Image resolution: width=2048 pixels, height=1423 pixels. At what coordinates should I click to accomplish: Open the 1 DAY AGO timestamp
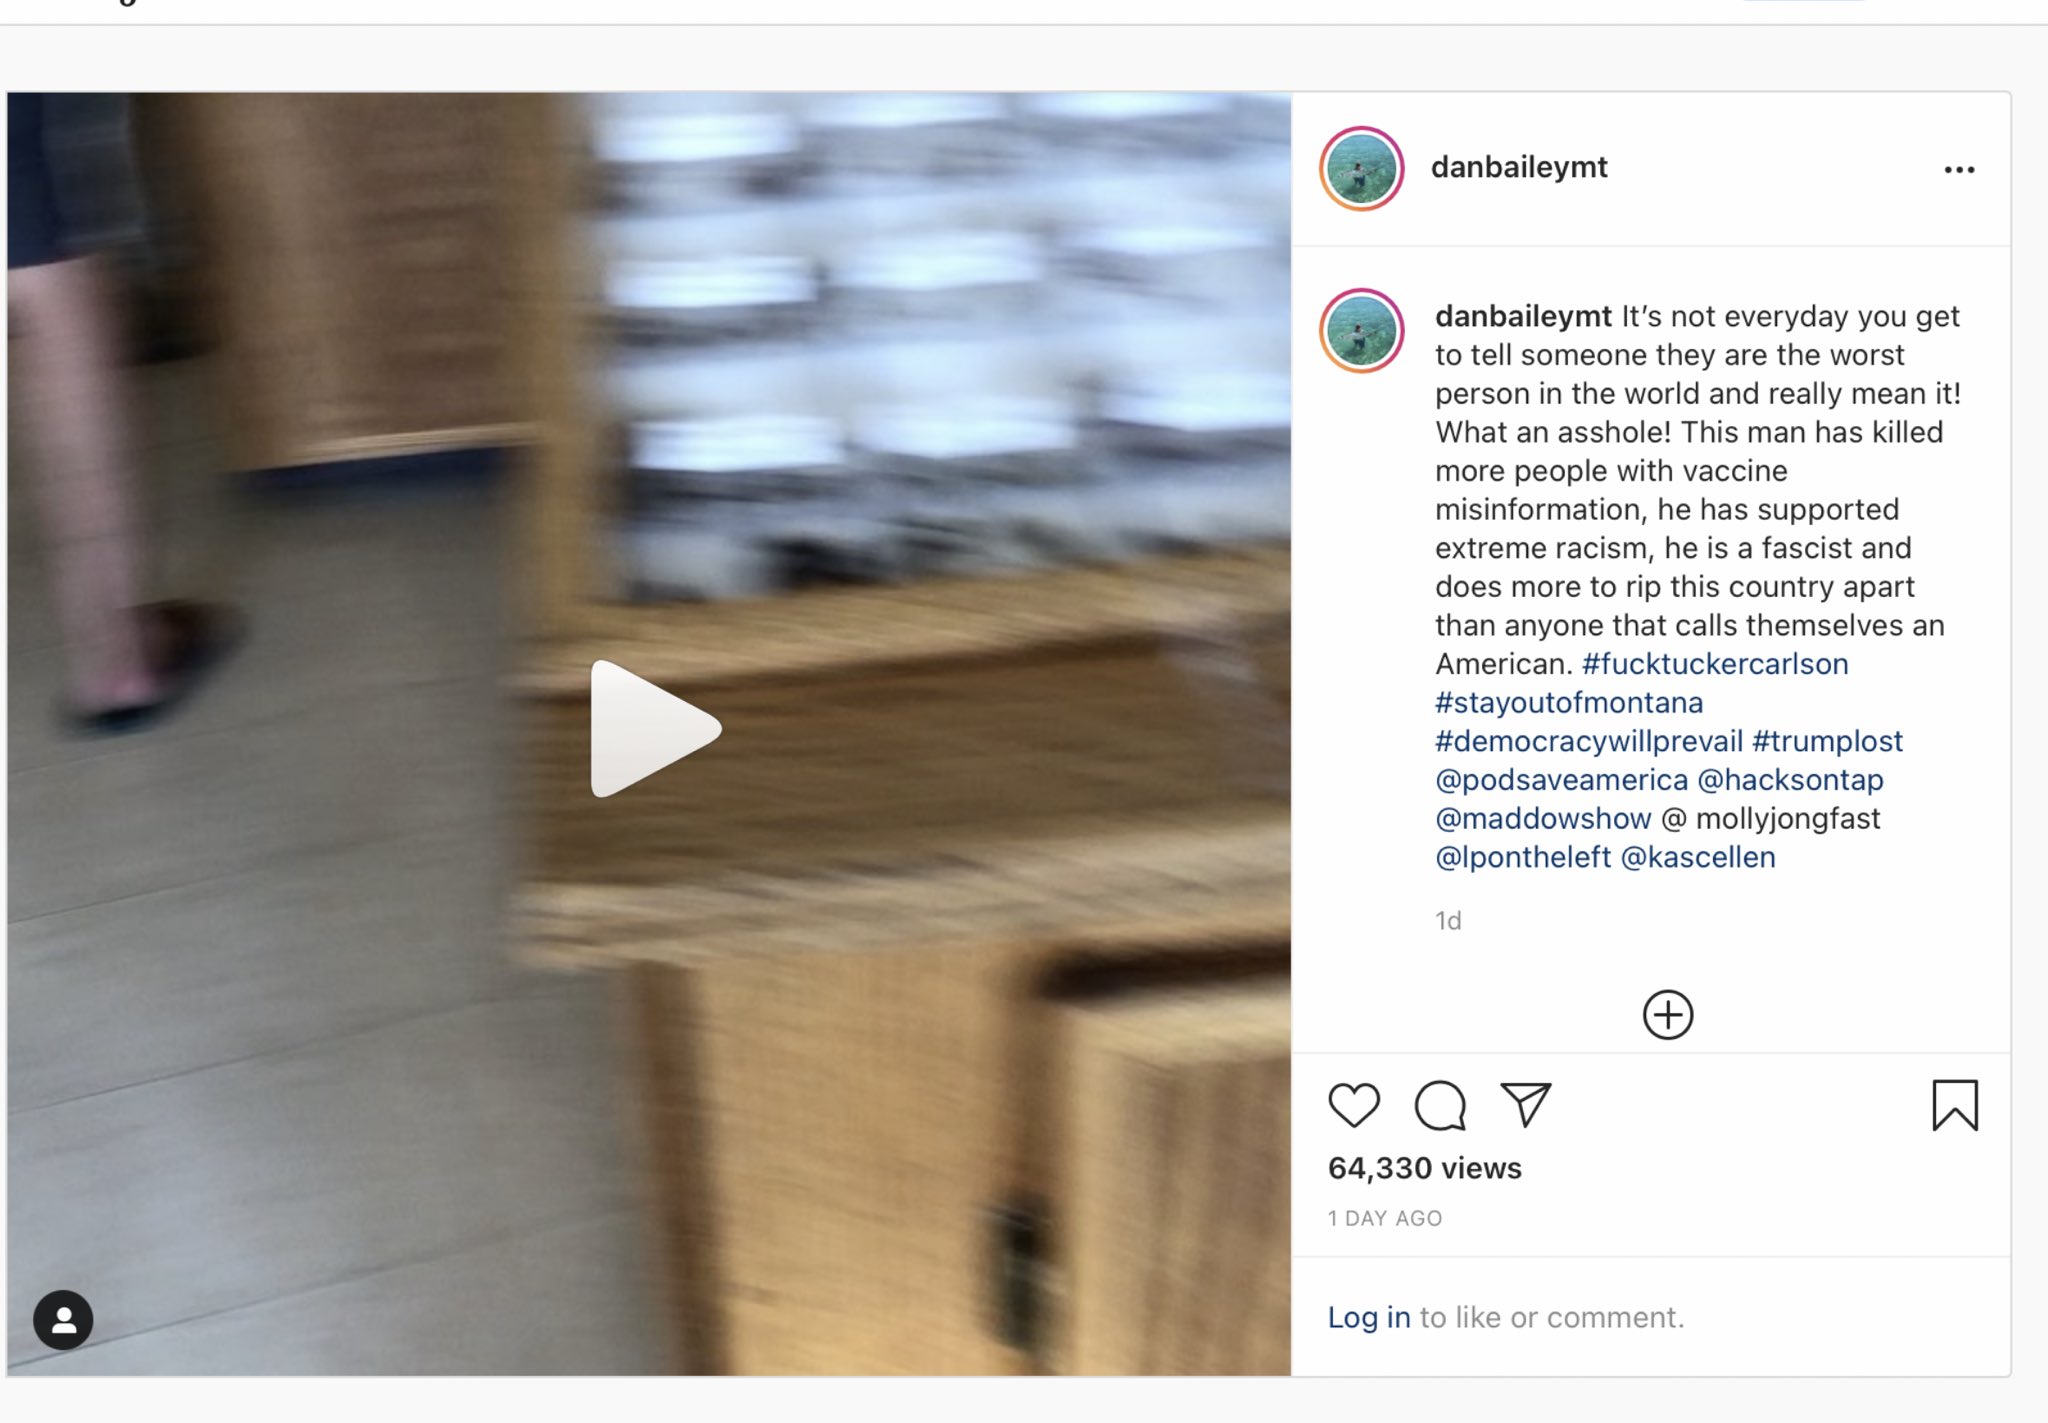[x=1385, y=1218]
